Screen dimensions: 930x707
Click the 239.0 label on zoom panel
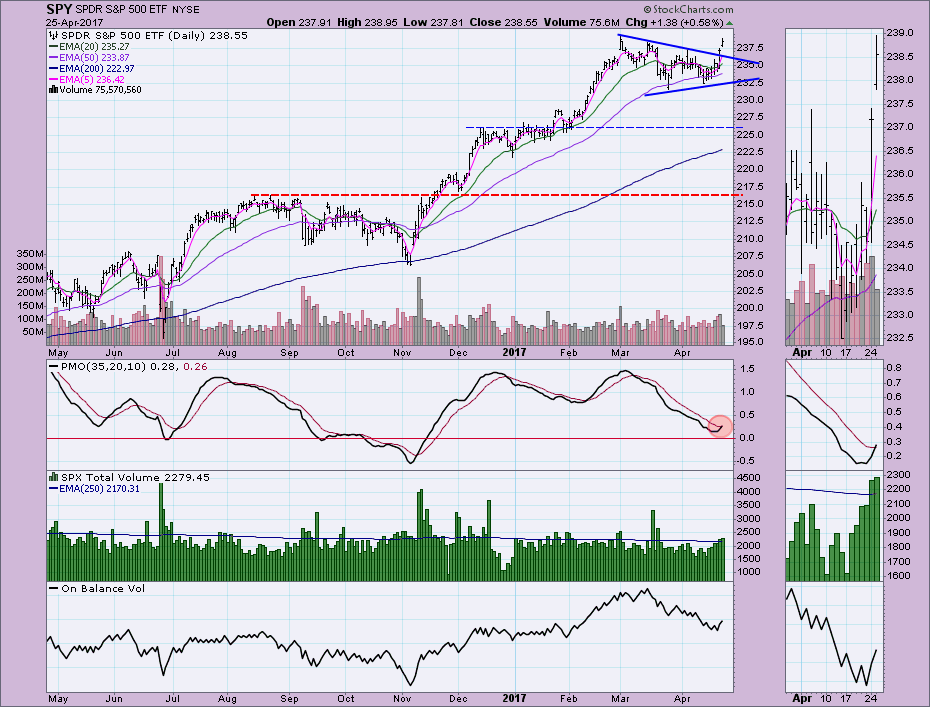point(900,33)
